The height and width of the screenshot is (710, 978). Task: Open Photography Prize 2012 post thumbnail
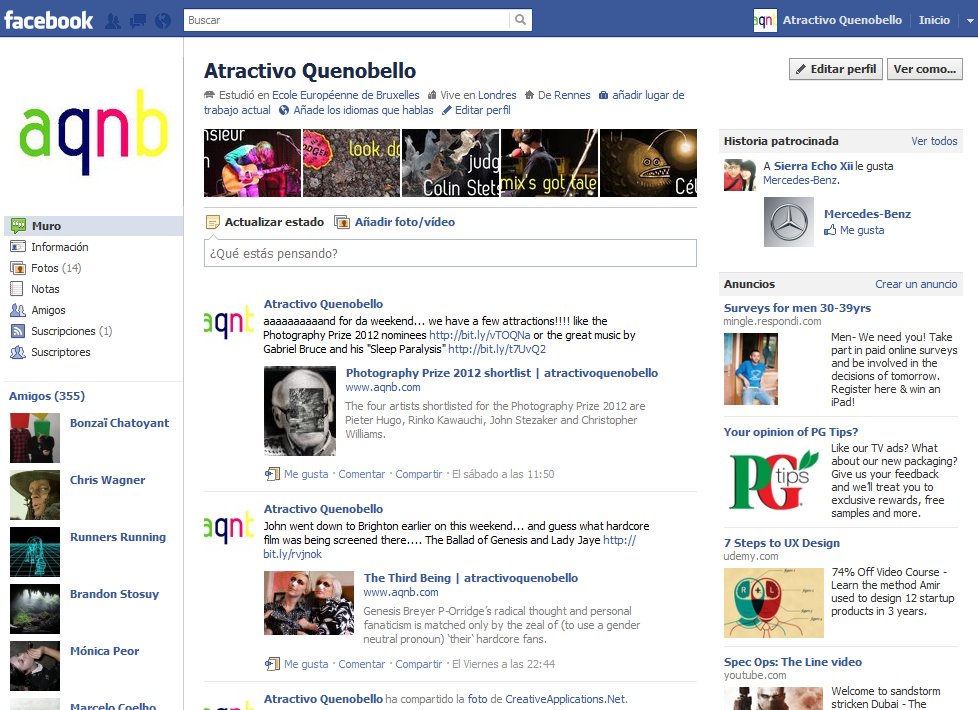click(300, 411)
